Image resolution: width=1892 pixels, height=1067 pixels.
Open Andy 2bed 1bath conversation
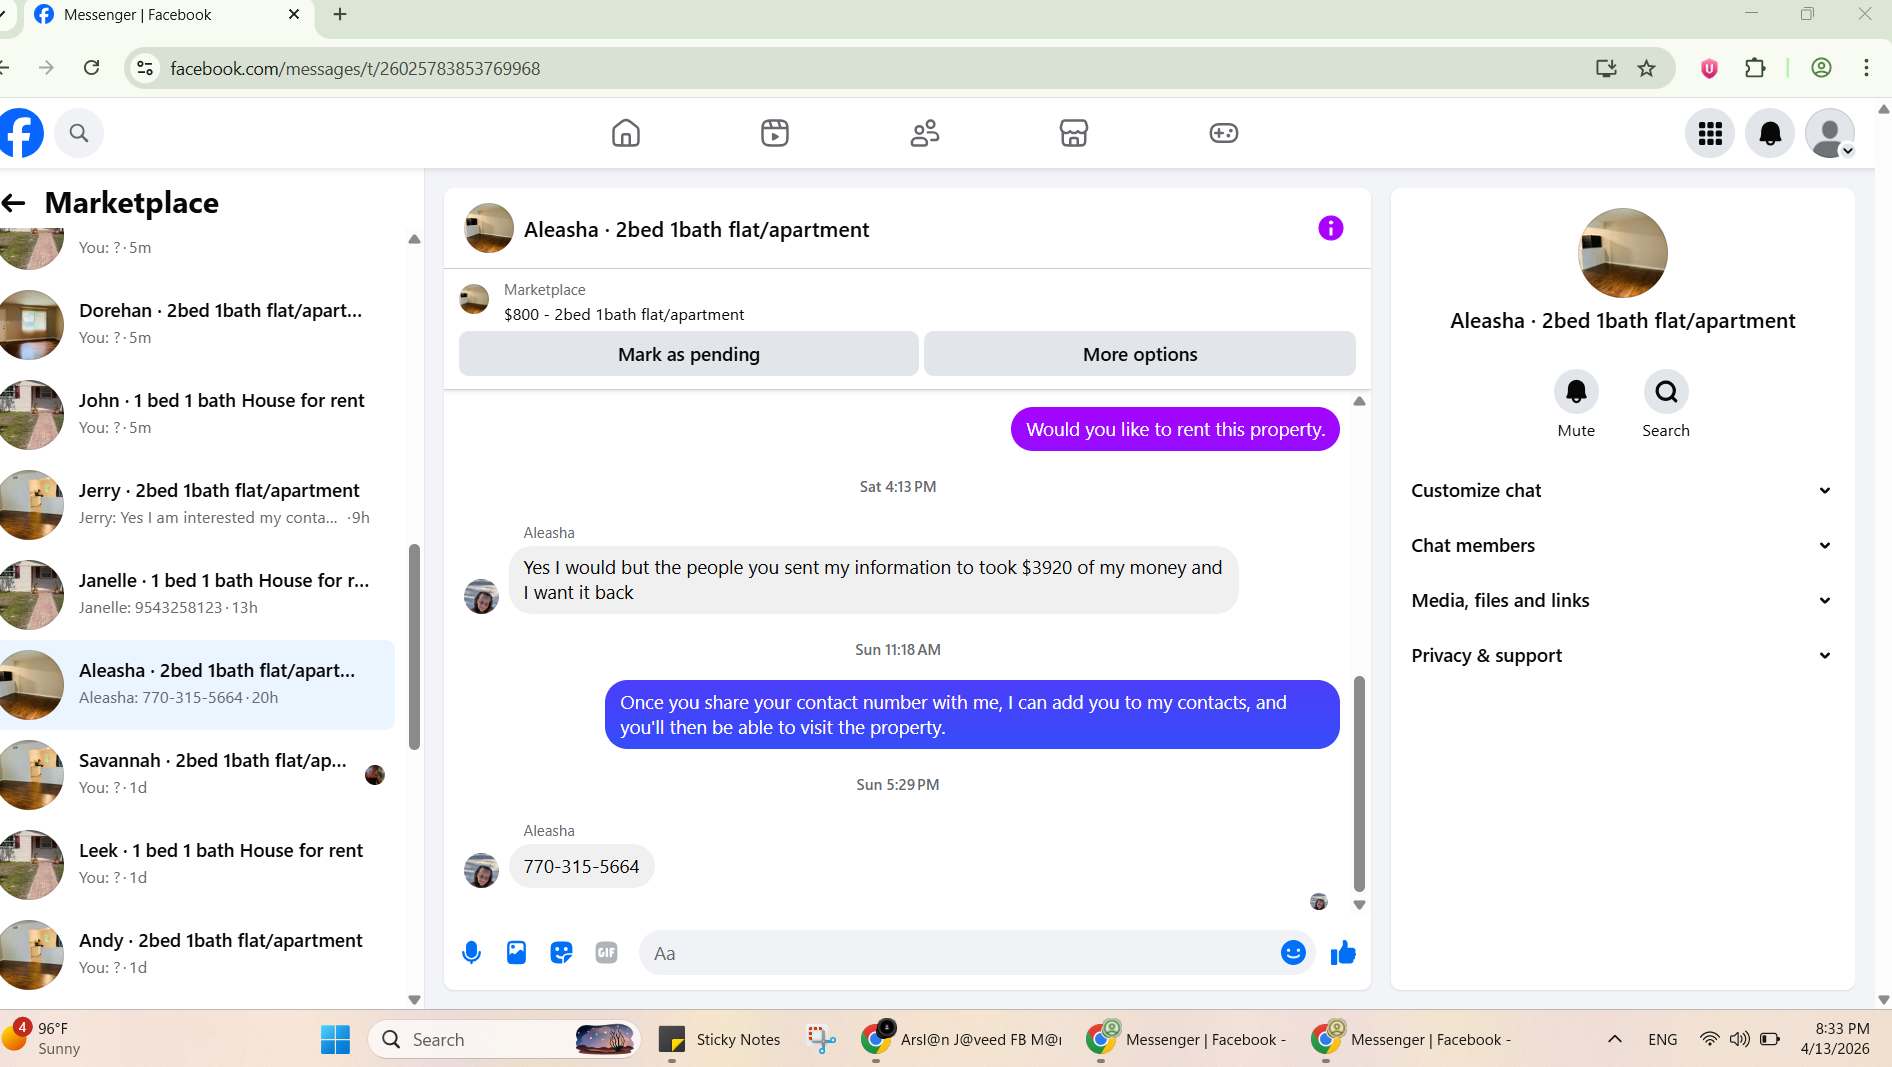tap(197, 954)
